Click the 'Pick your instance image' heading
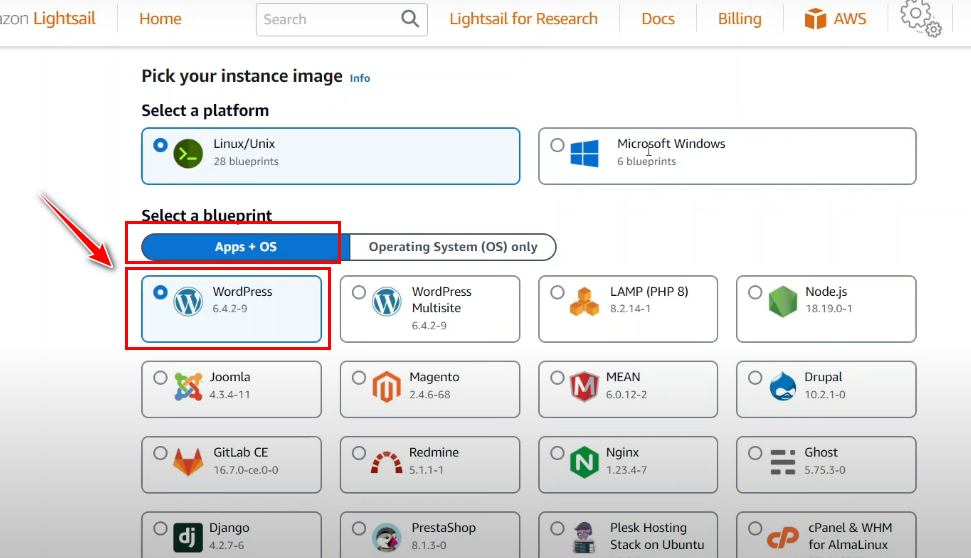The height and width of the screenshot is (558, 971). click(x=242, y=76)
